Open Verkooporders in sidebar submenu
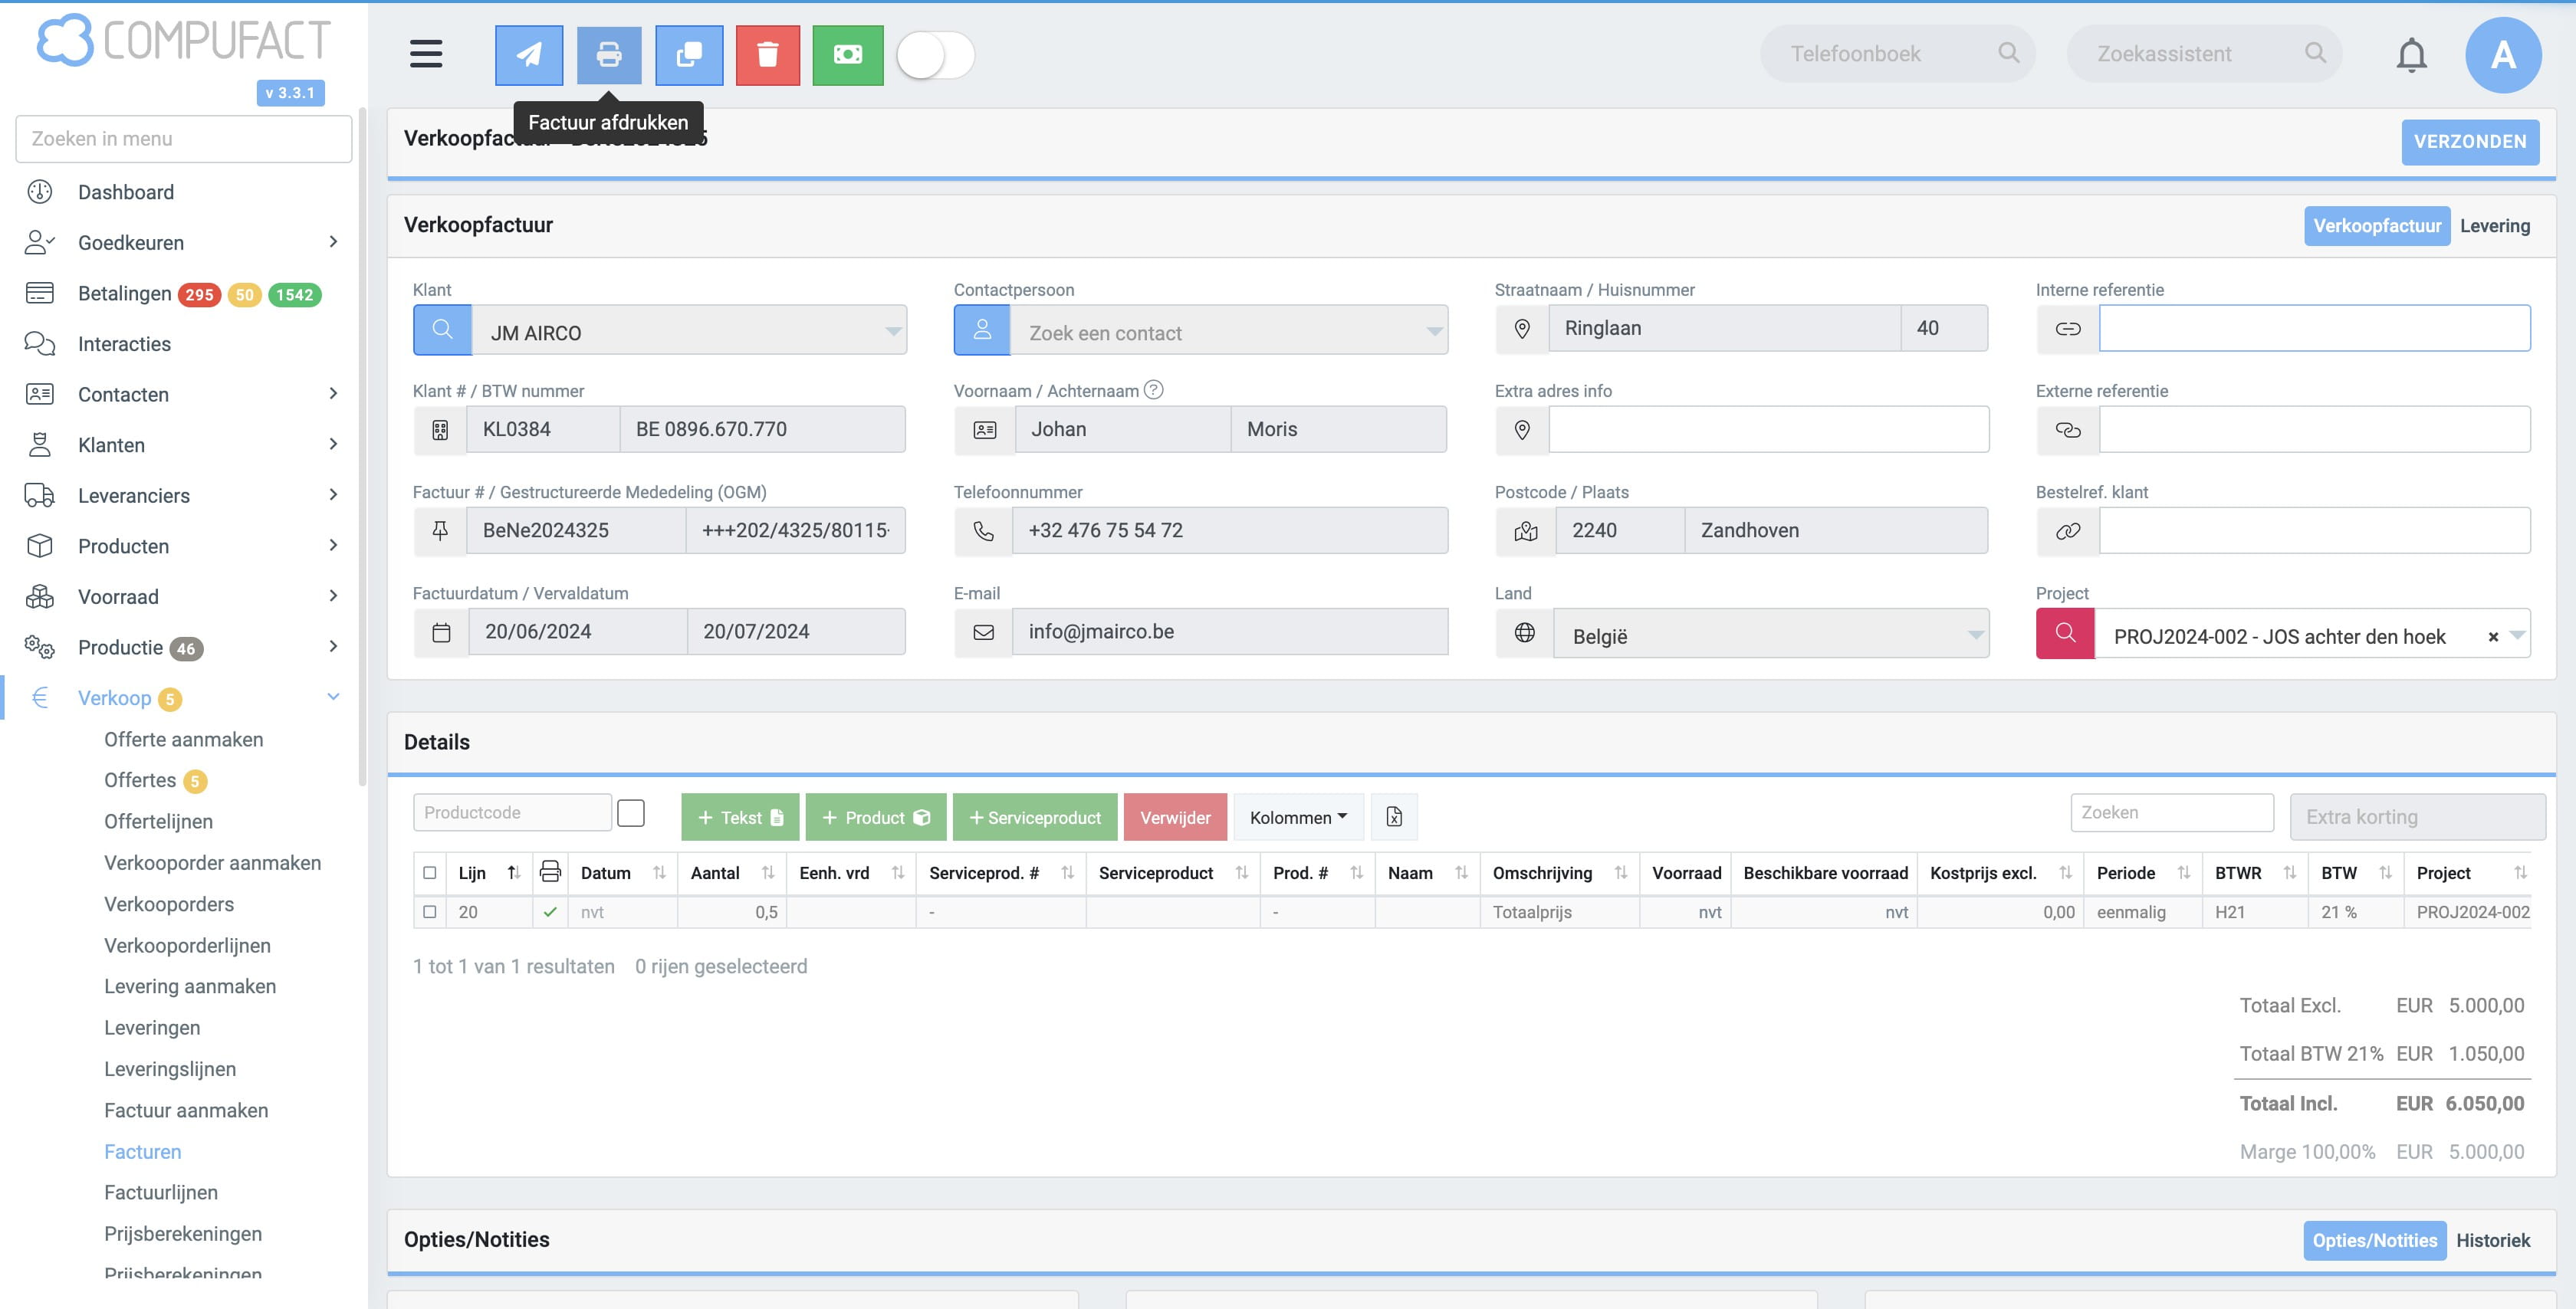The image size is (2576, 1309). click(169, 904)
